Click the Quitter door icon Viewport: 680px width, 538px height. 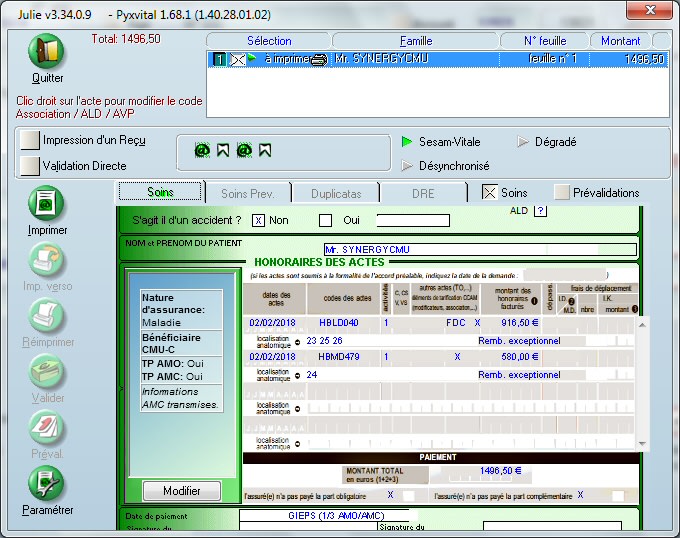click(x=47, y=52)
